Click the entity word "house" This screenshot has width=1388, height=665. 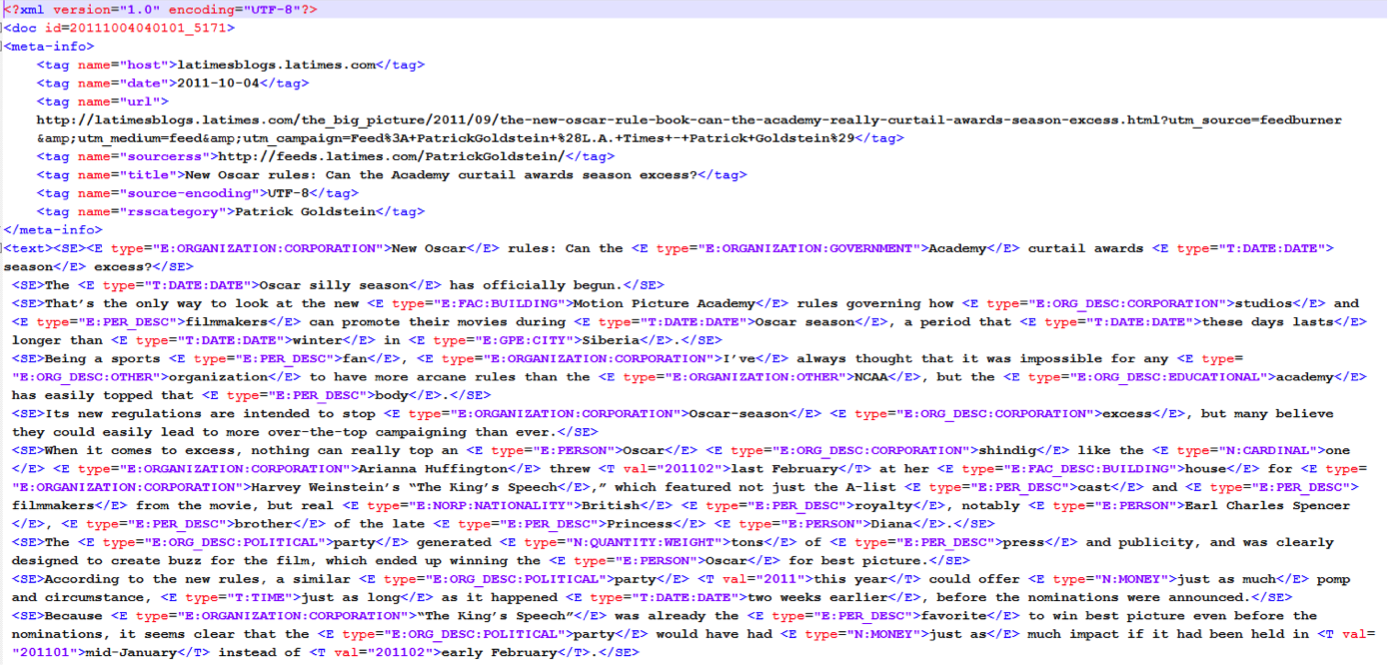coord(1210,468)
